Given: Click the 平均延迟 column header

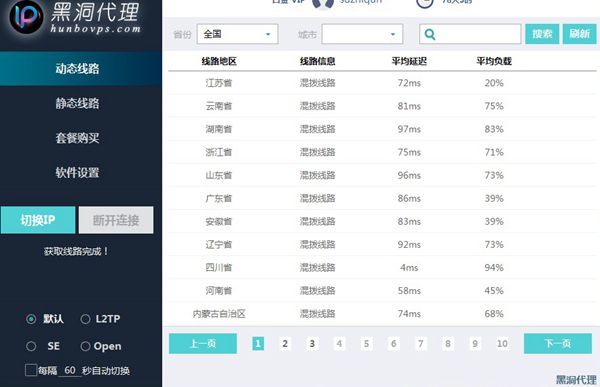Looking at the screenshot, I should [x=409, y=61].
